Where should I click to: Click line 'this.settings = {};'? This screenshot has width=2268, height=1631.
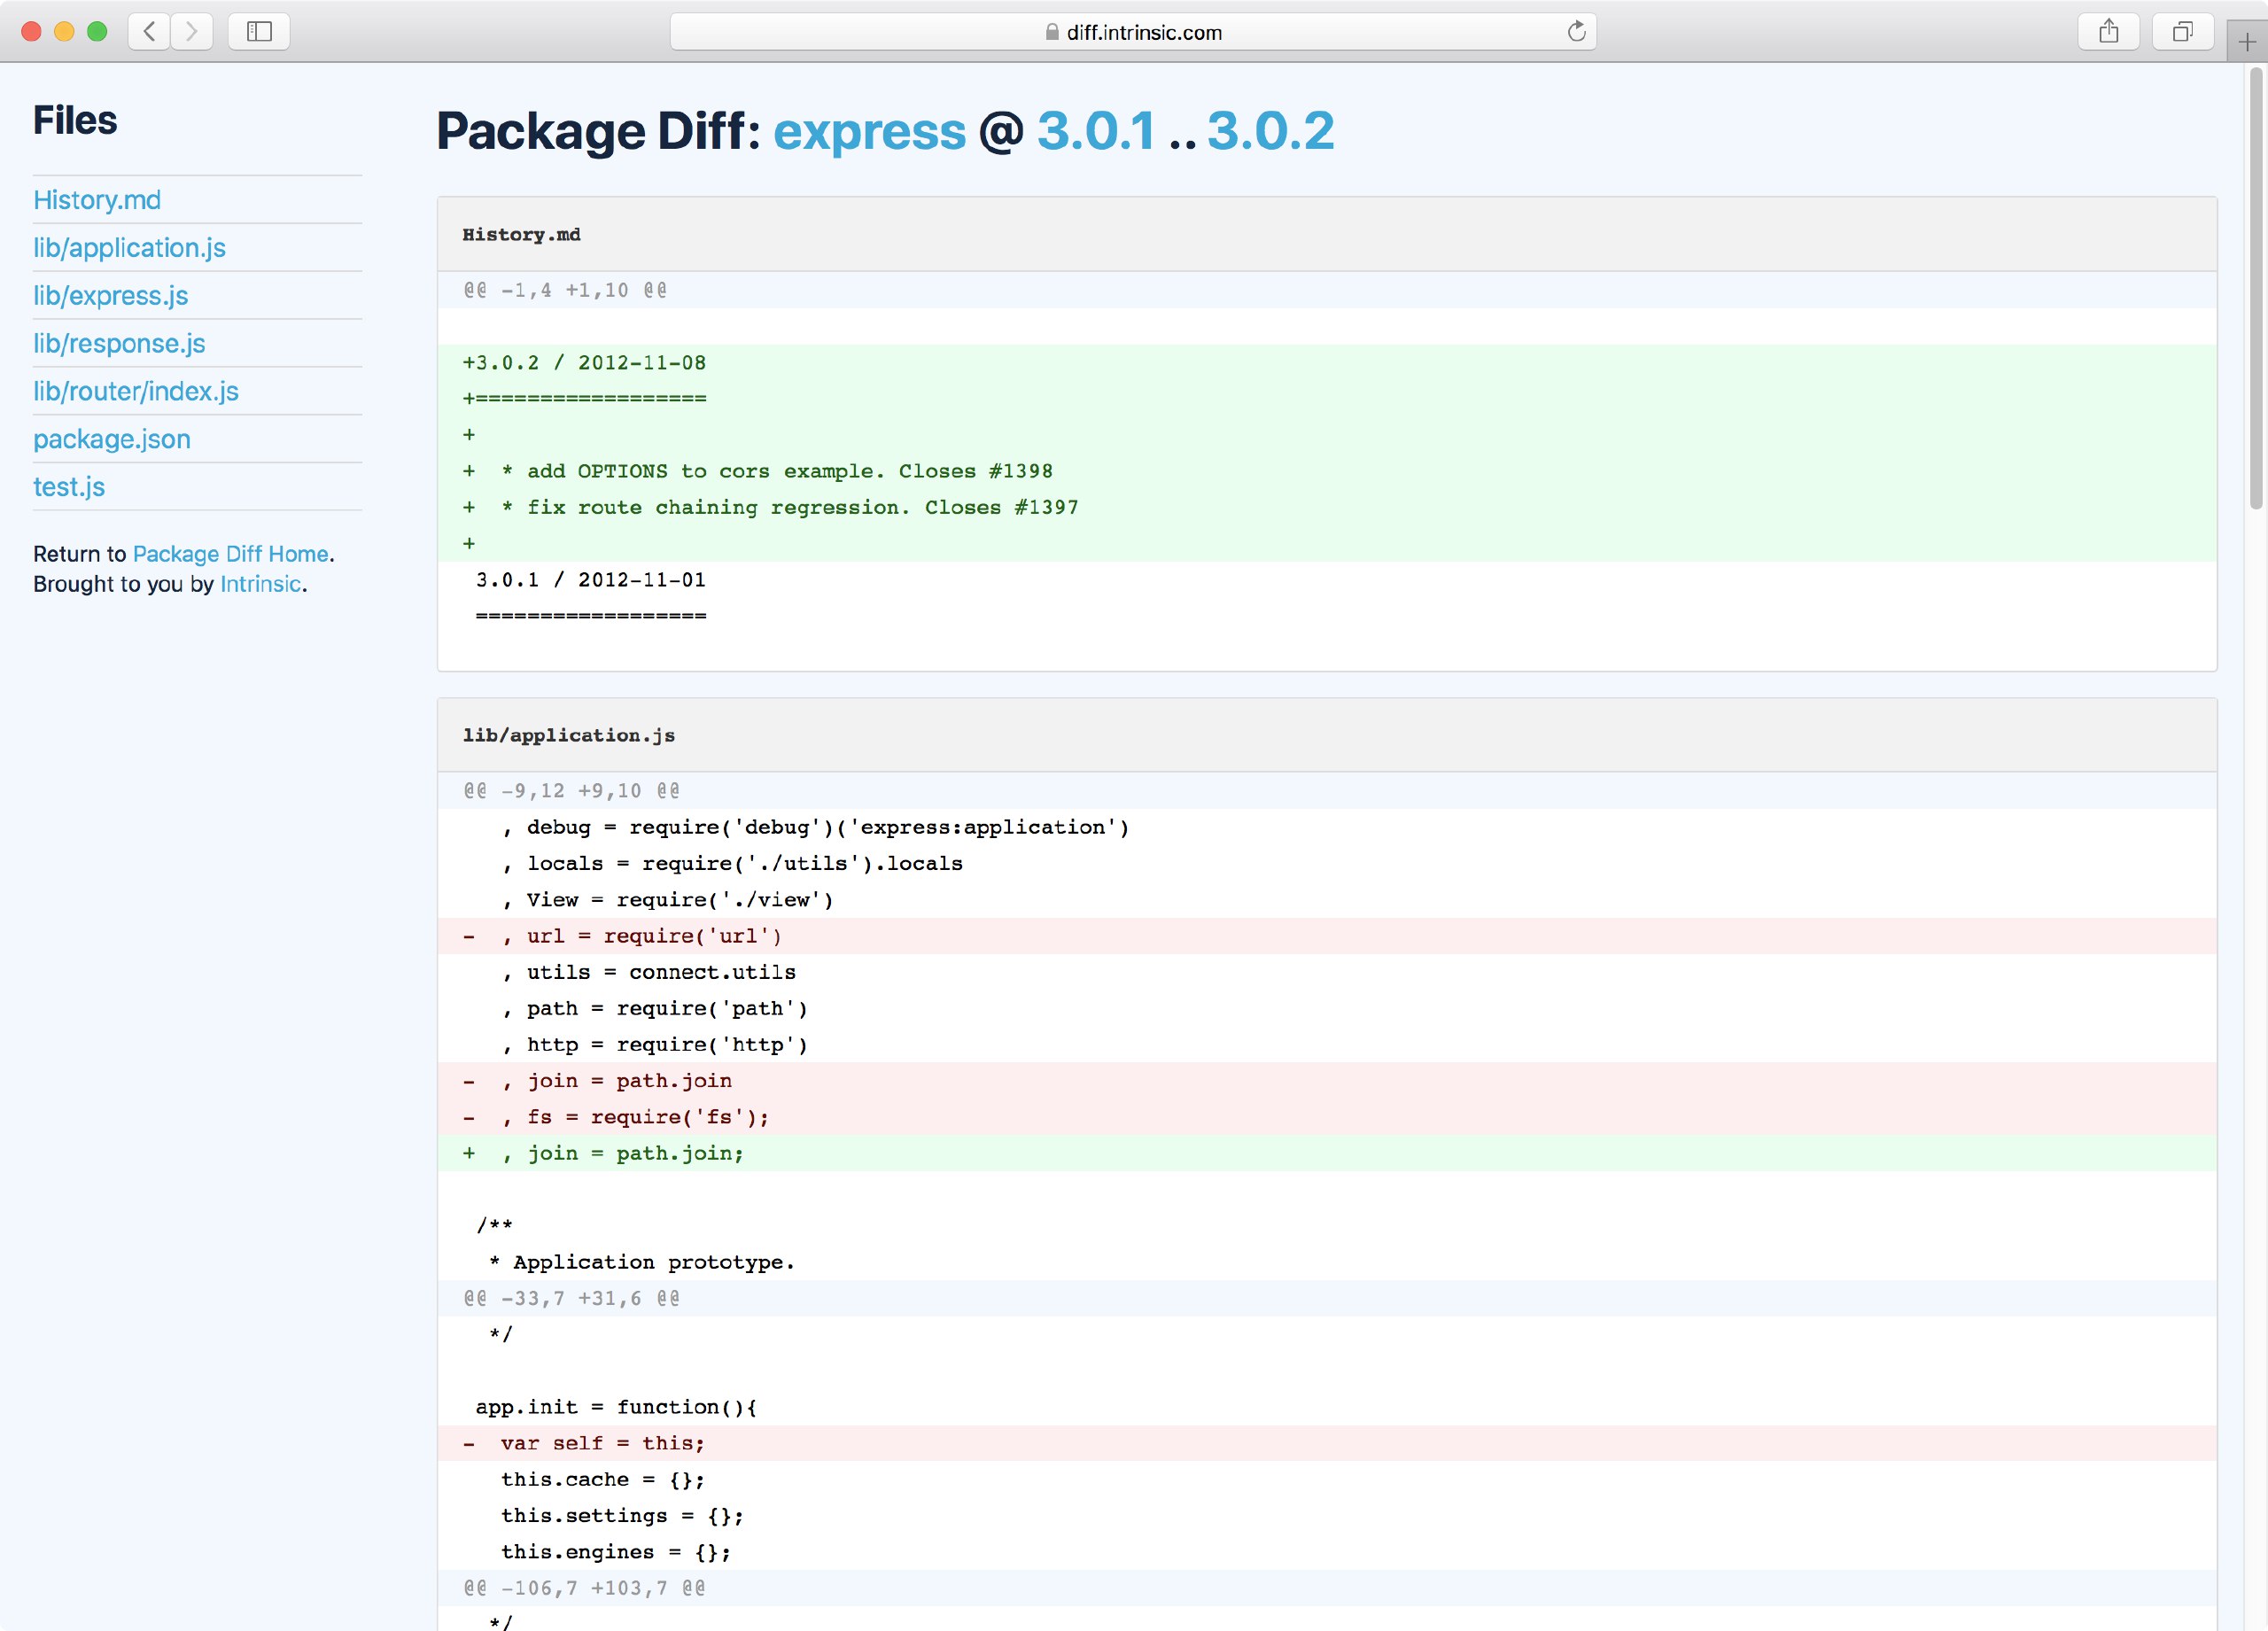1326,1516
